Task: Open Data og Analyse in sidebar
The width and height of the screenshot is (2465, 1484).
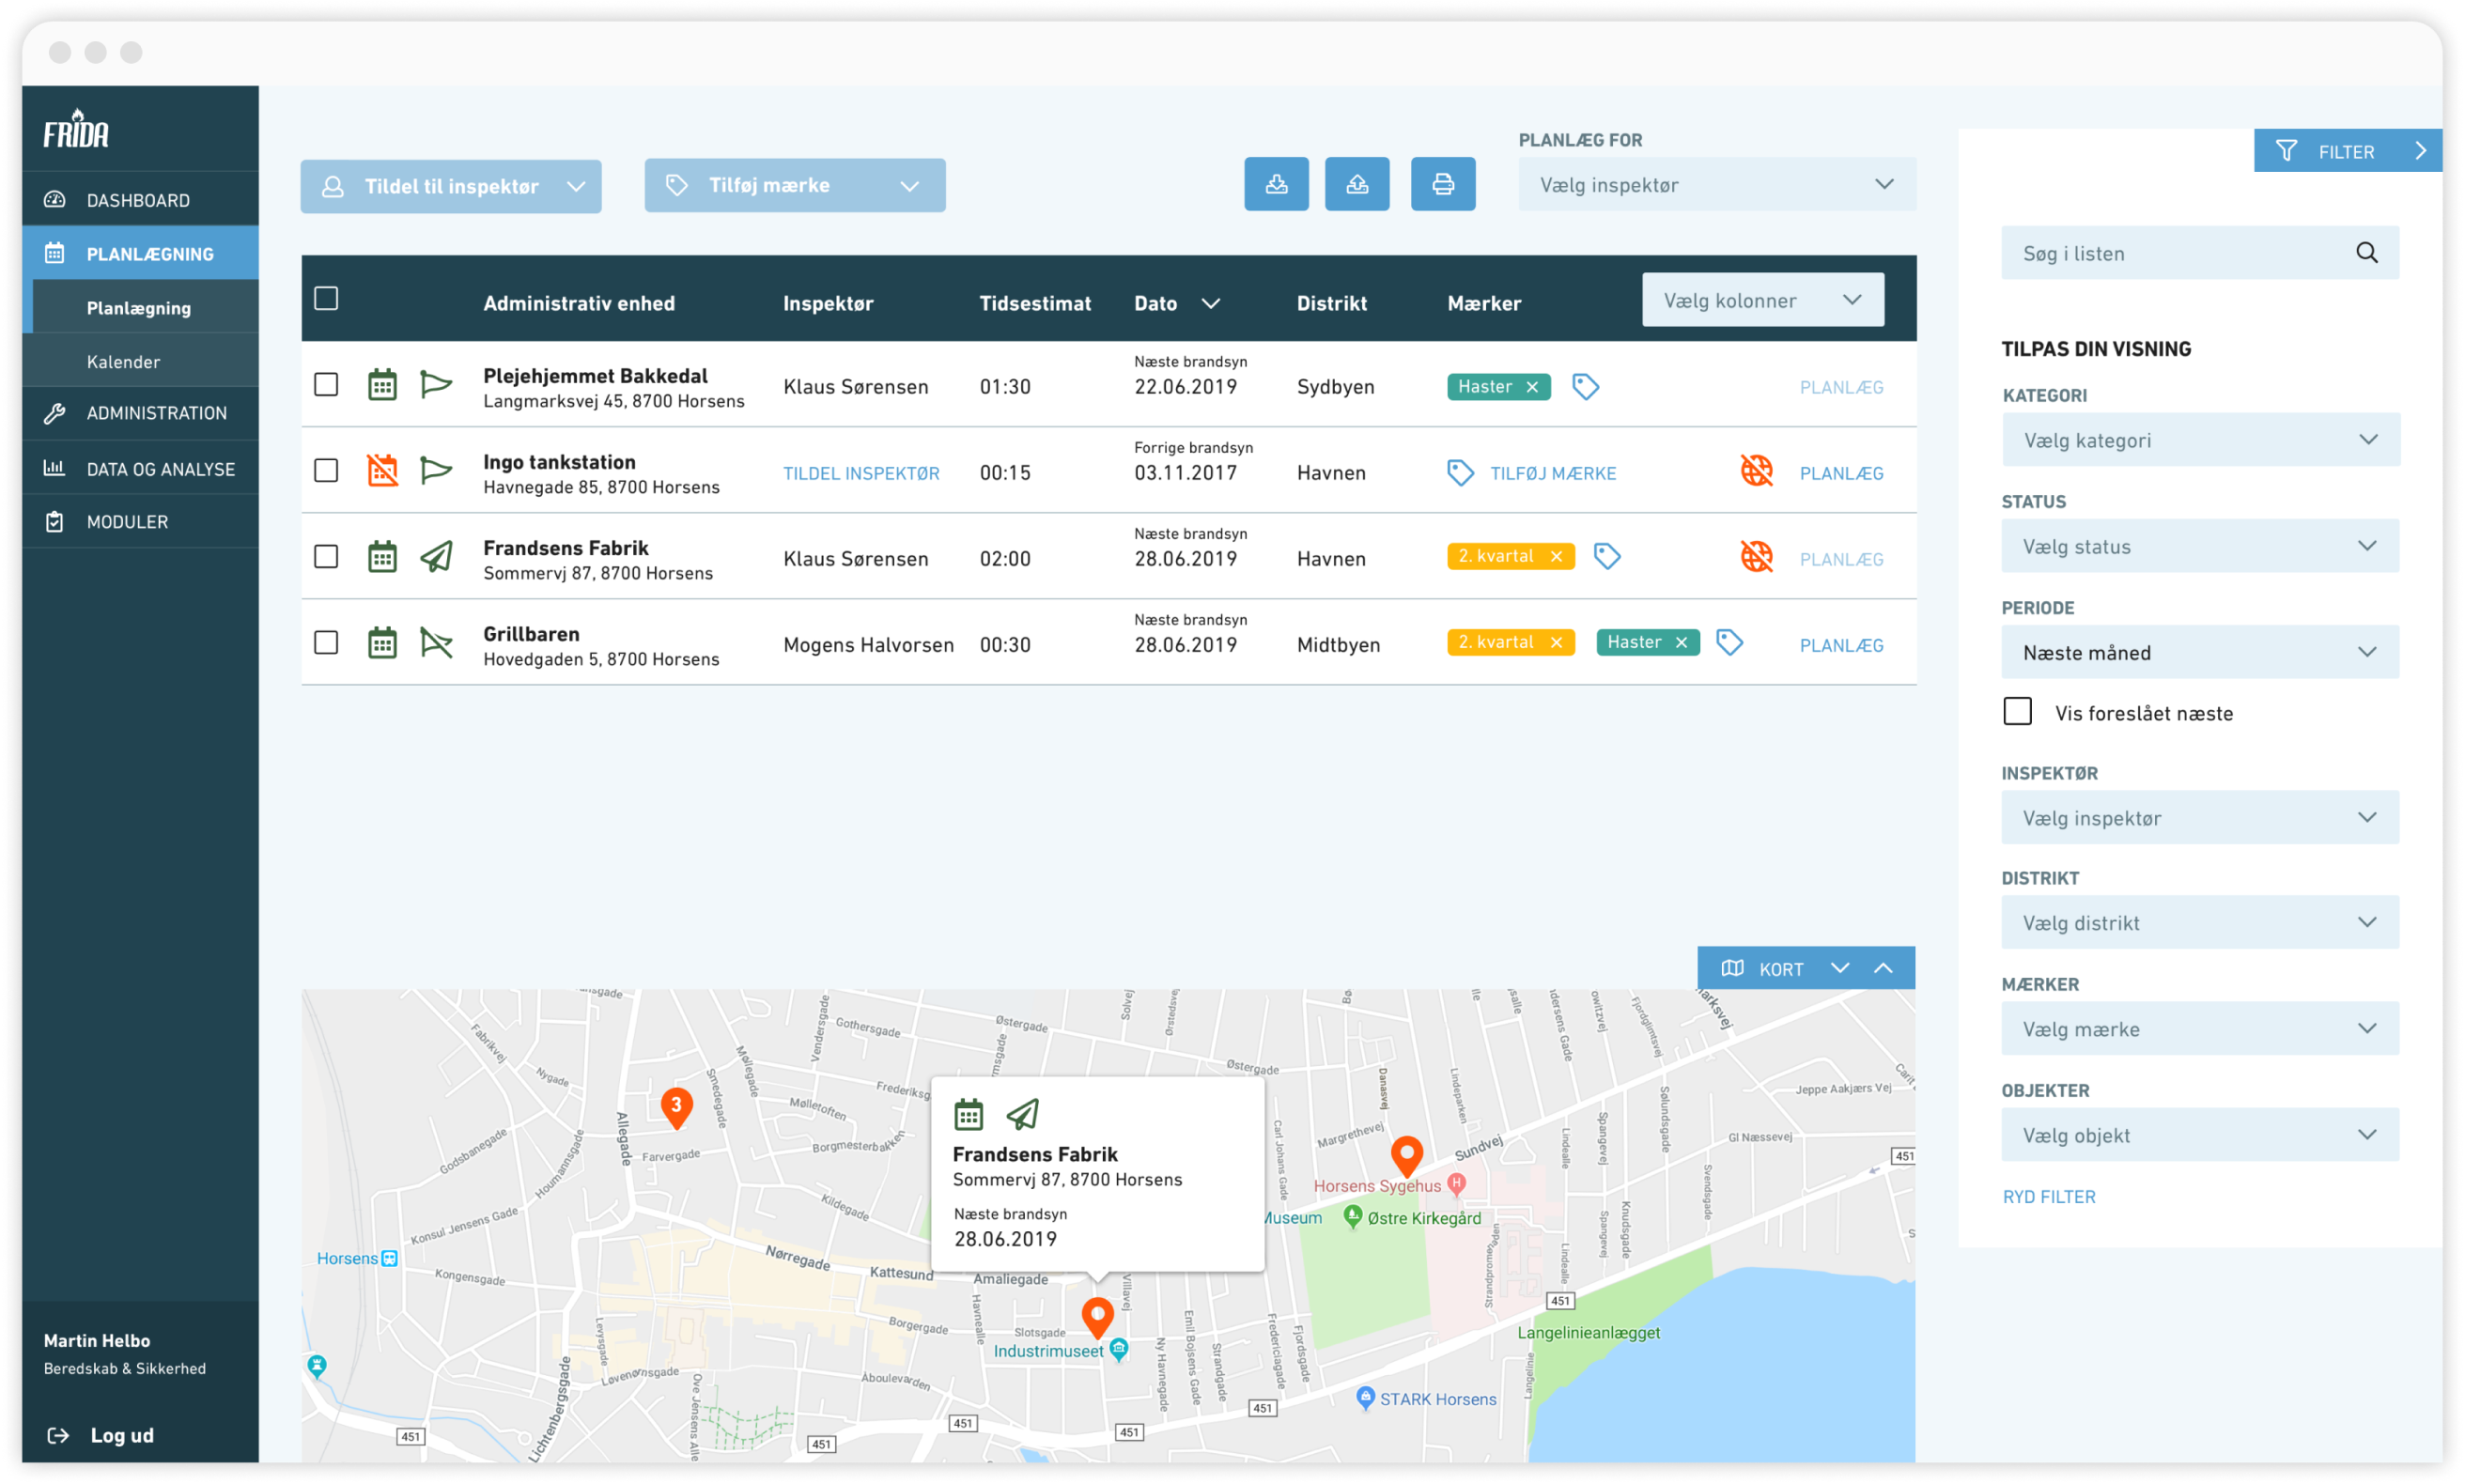Action: (x=140, y=468)
